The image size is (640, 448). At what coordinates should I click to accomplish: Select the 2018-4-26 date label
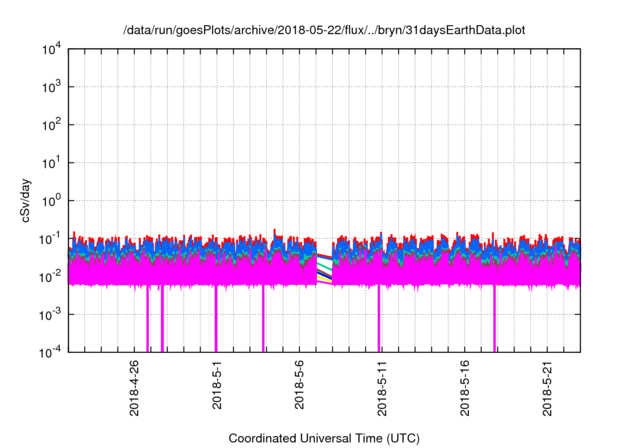(x=134, y=388)
